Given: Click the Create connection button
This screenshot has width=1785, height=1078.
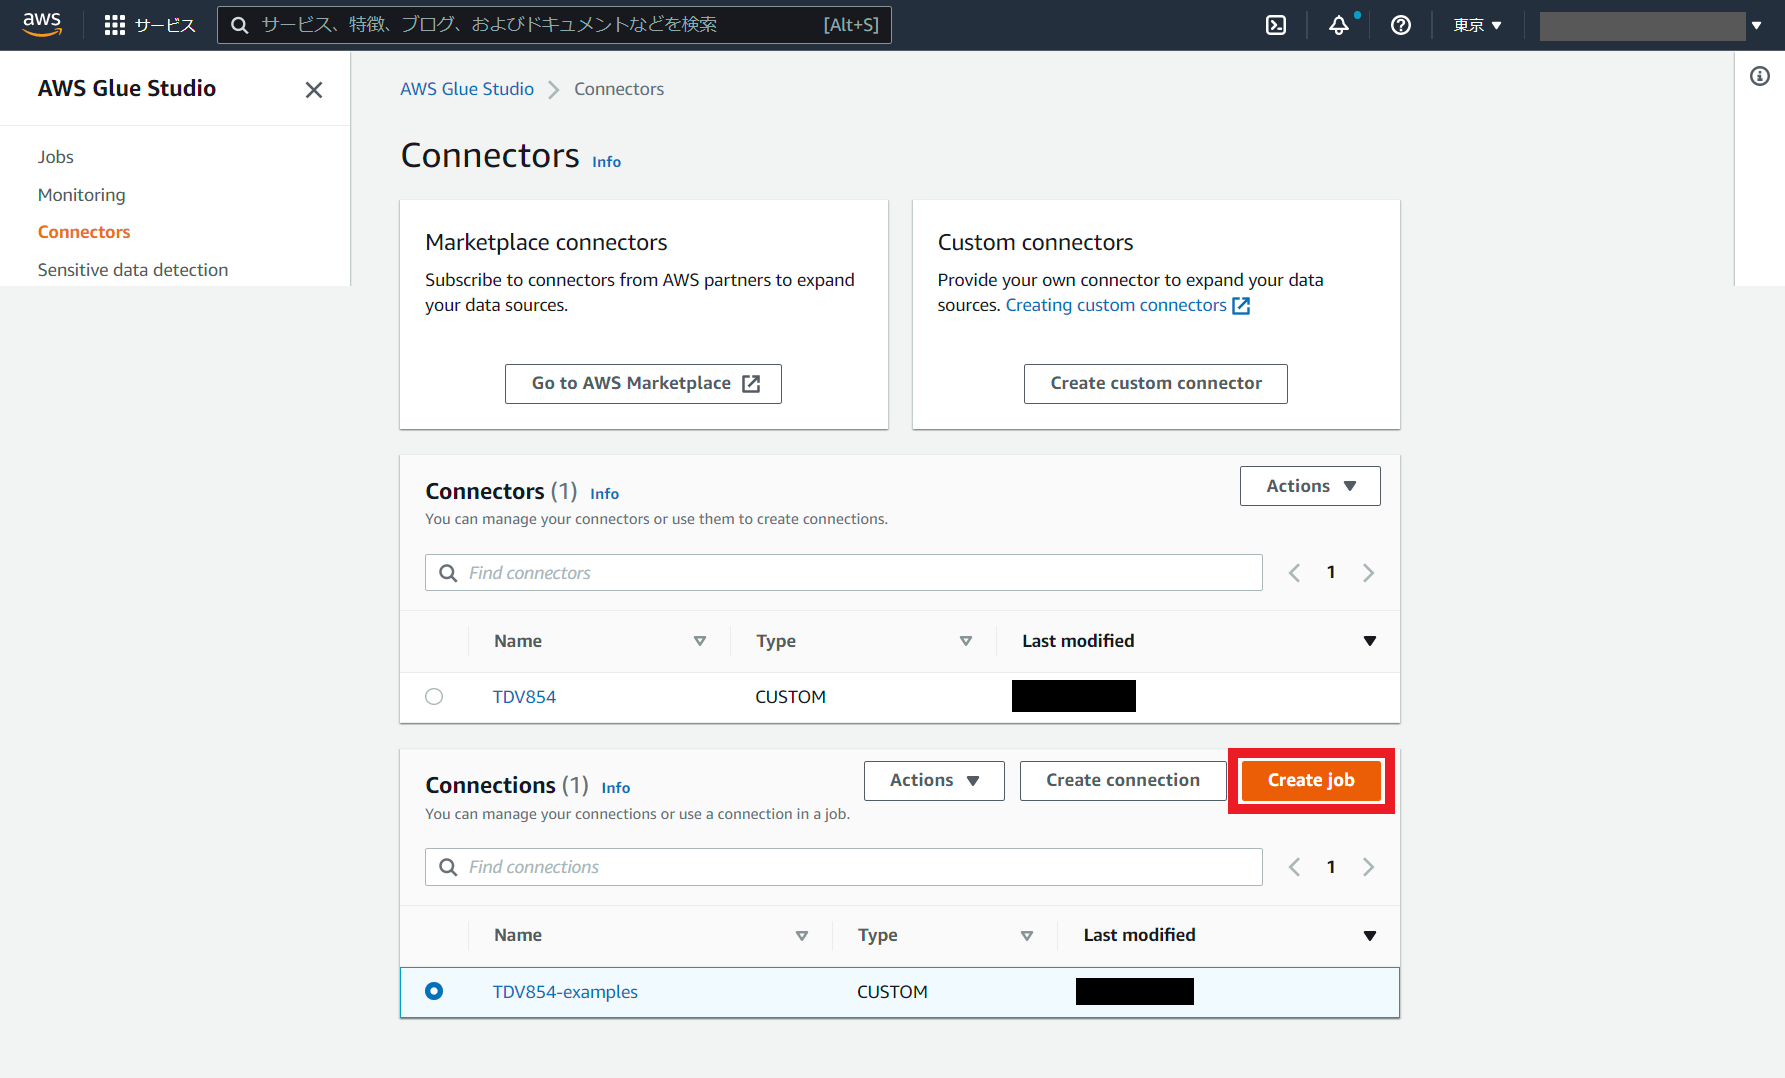Looking at the screenshot, I should coord(1123,780).
